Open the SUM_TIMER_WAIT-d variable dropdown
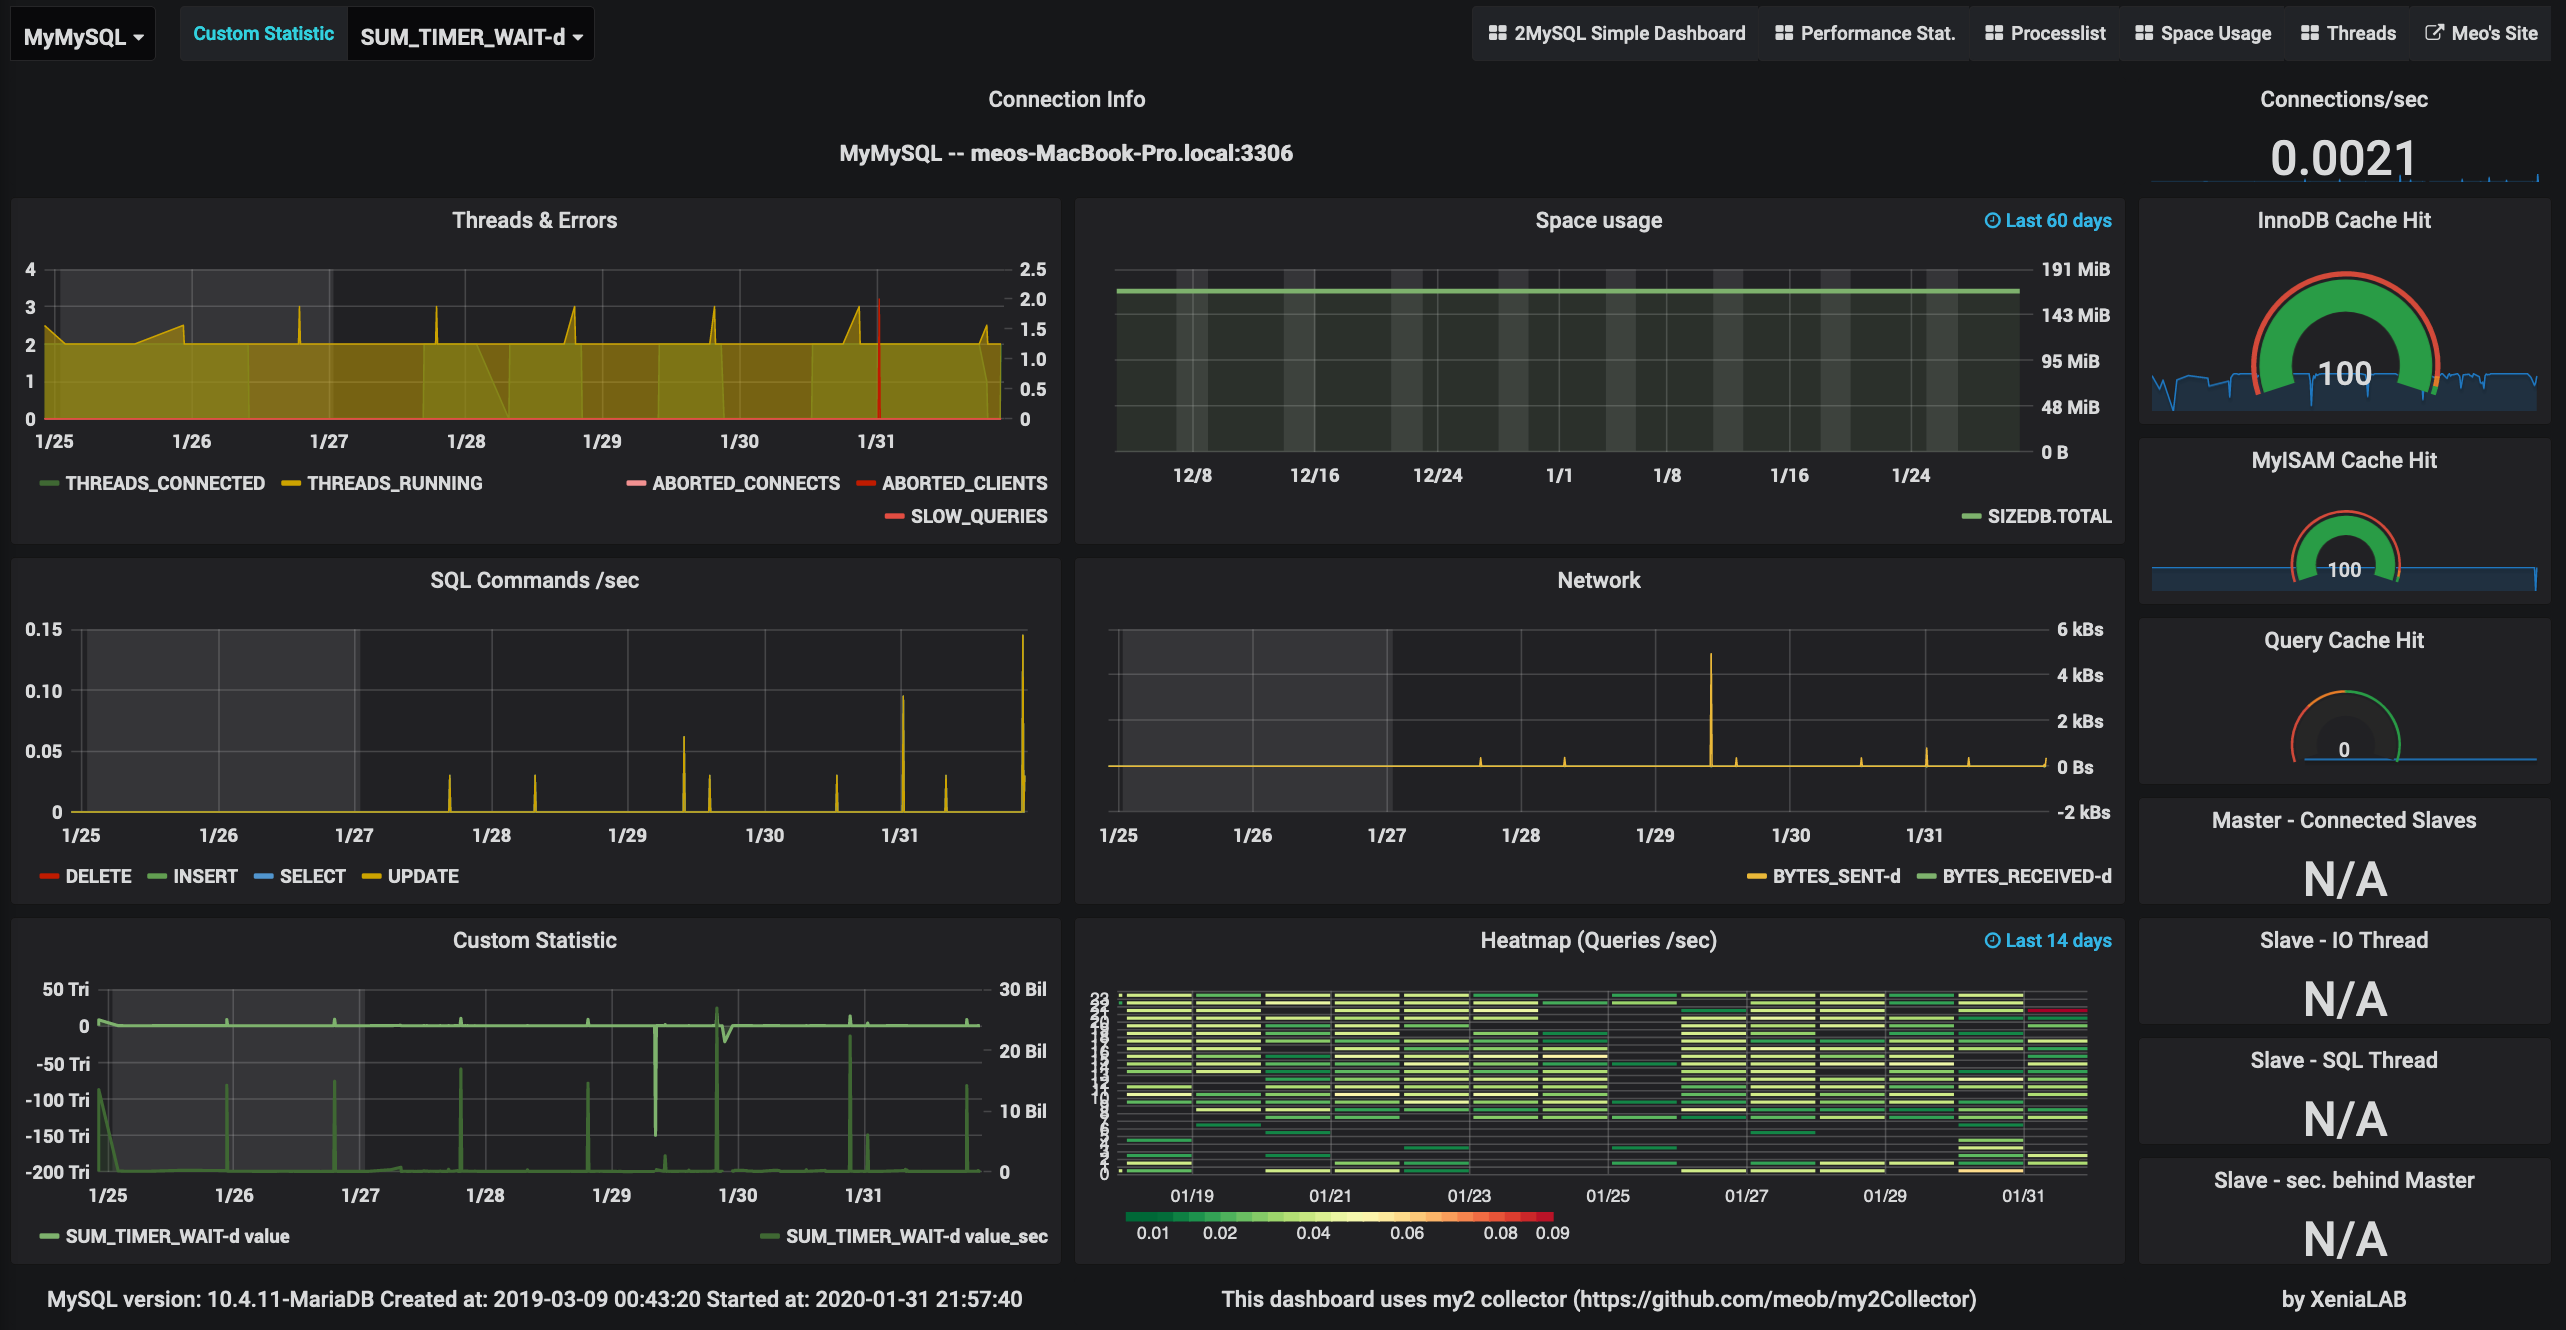 [470, 36]
